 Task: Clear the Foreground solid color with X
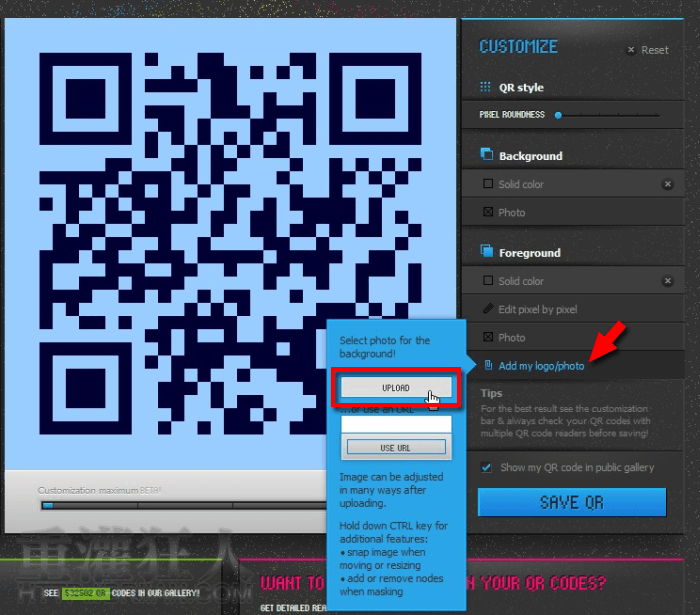(667, 281)
